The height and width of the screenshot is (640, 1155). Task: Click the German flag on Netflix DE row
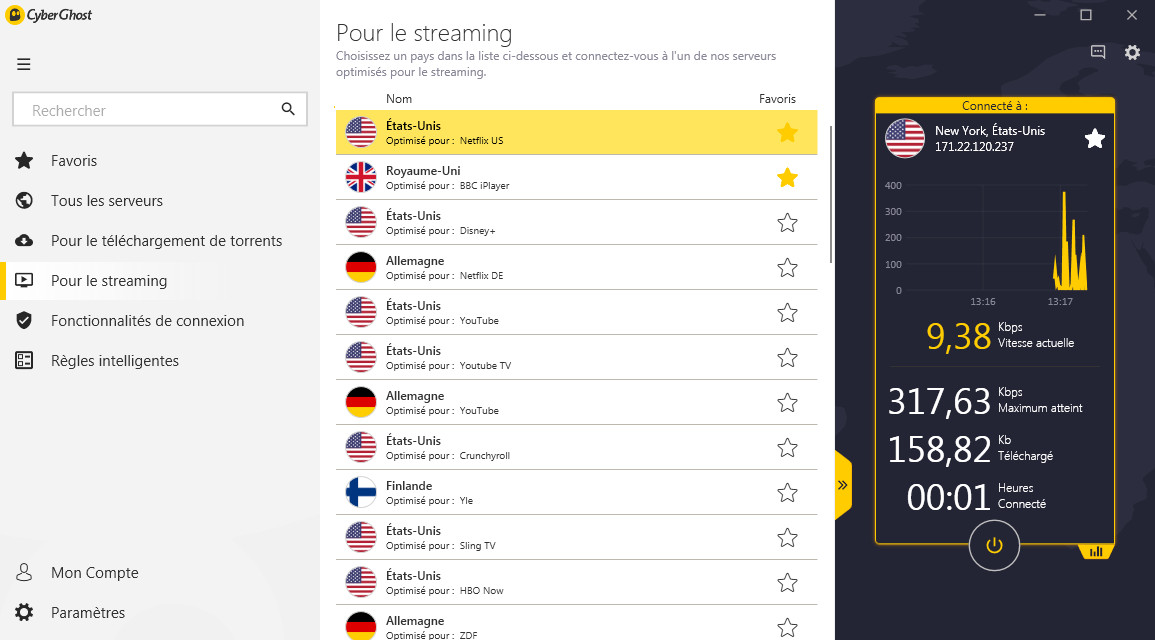[361, 267]
